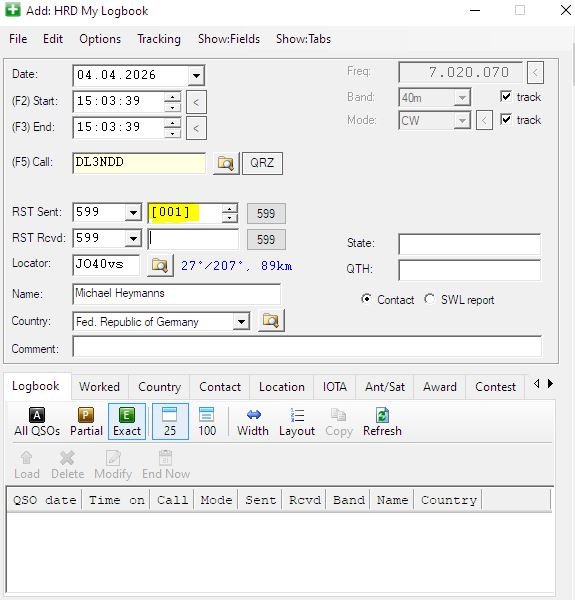The image size is (575, 600).
Task: Show 25 entries in logbook
Action: (x=170, y=422)
